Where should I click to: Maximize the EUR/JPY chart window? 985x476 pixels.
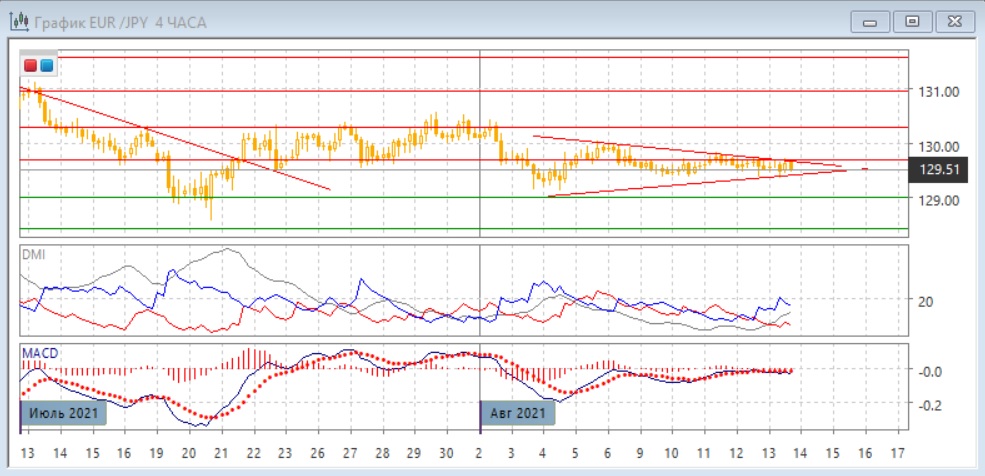911,21
